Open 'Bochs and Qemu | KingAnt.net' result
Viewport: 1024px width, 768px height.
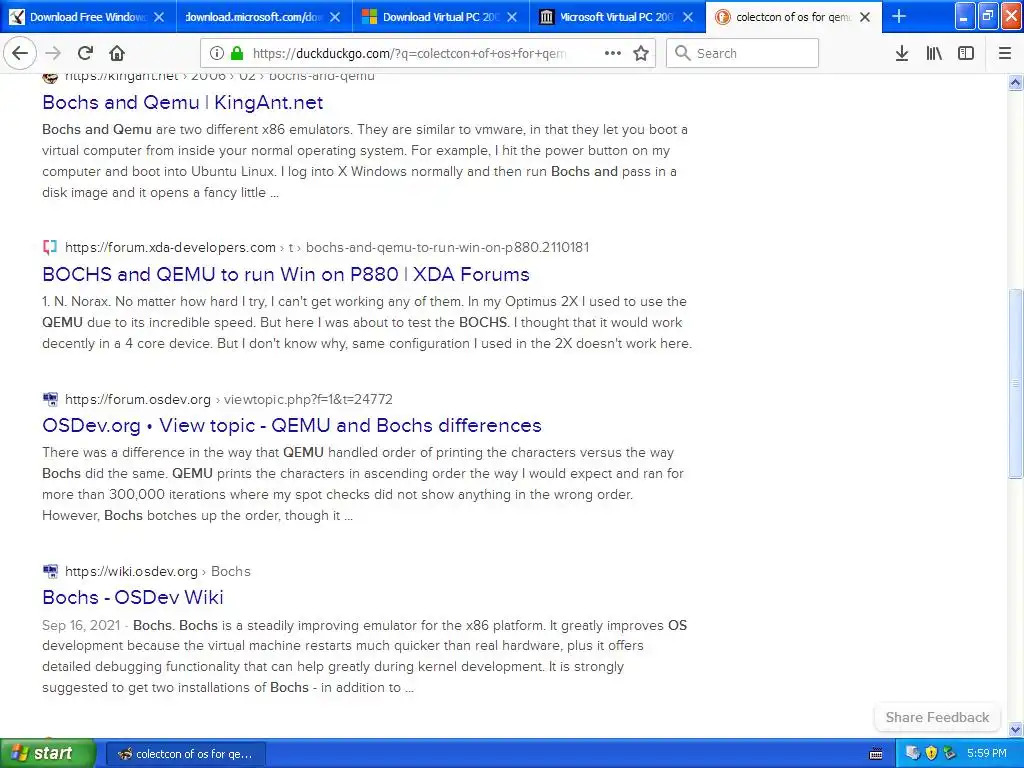pyautogui.click(x=182, y=103)
